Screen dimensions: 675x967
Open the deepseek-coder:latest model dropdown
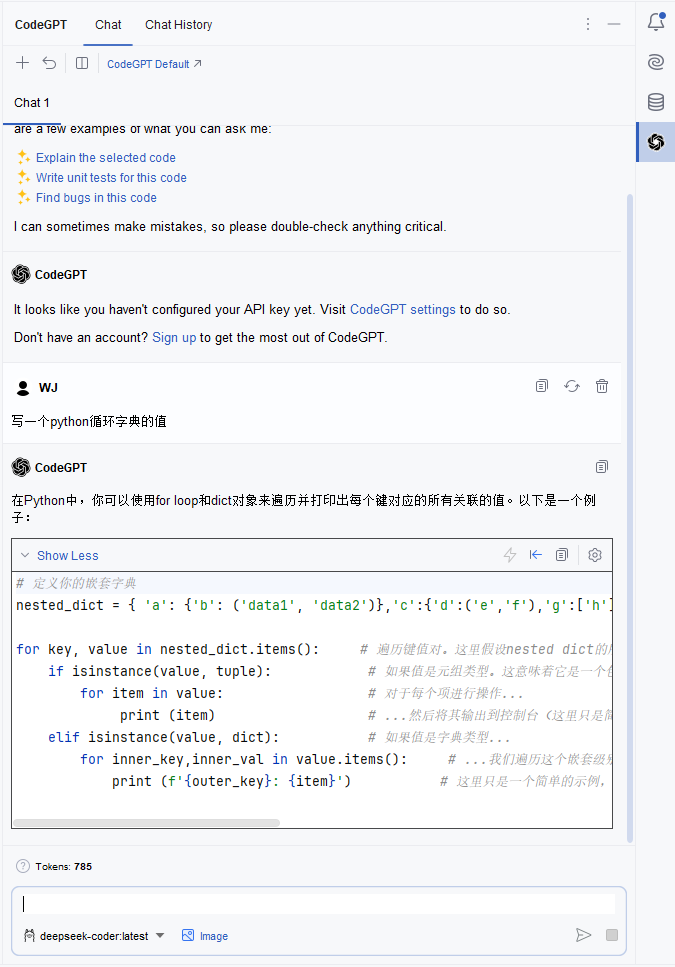pos(94,936)
